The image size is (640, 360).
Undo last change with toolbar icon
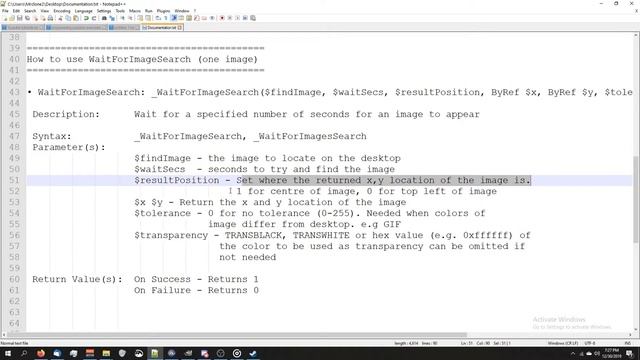coord(86,18)
